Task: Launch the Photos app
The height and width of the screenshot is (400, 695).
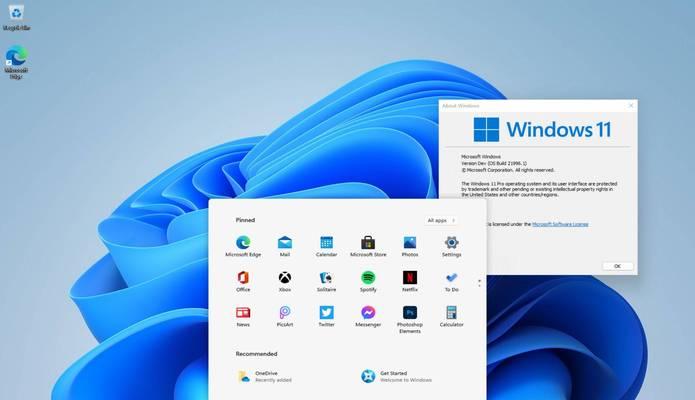Action: click(410, 246)
